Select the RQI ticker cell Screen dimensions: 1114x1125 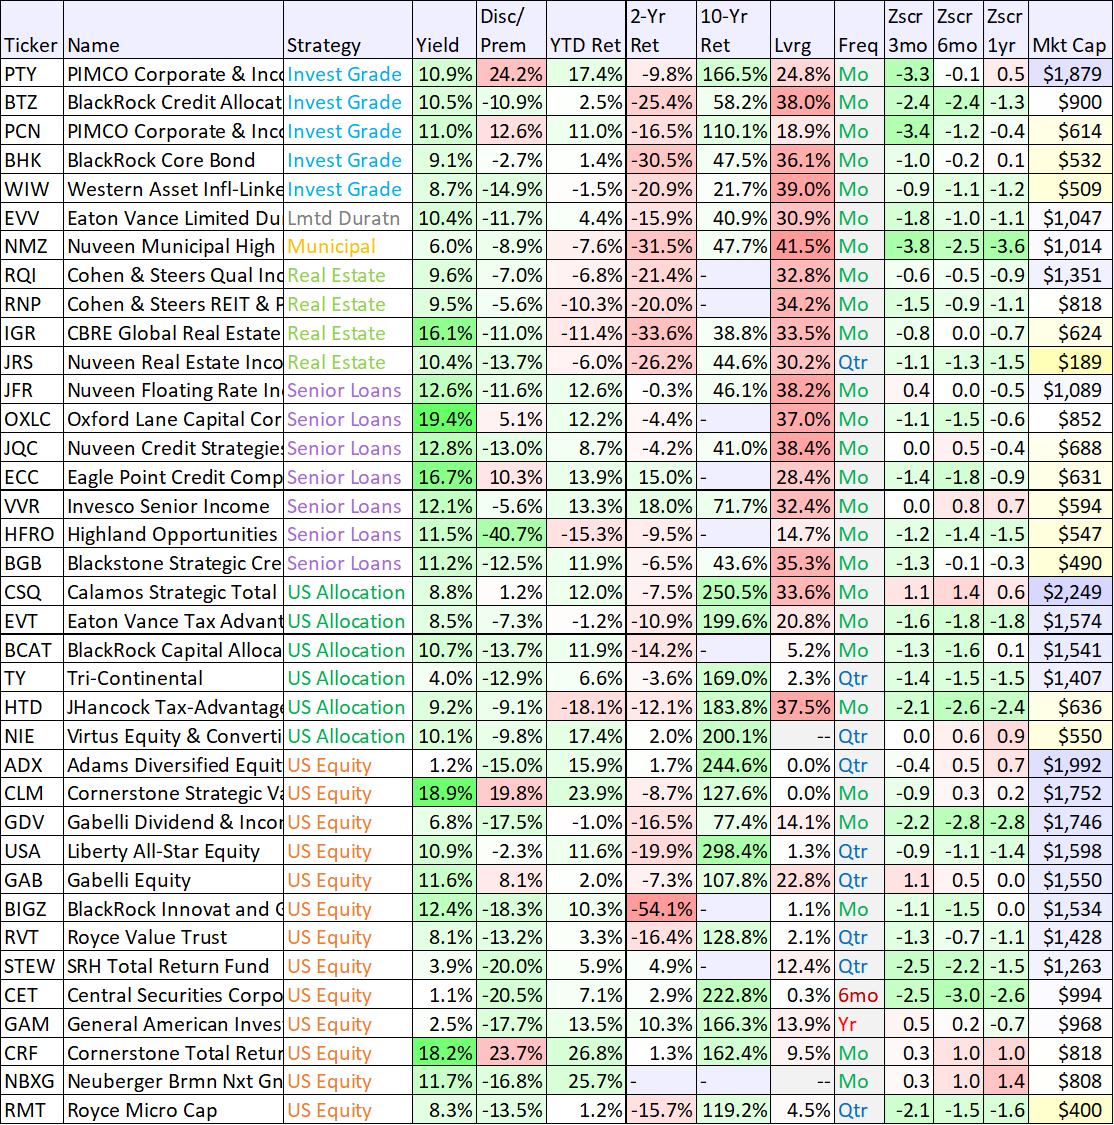coord(32,276)
